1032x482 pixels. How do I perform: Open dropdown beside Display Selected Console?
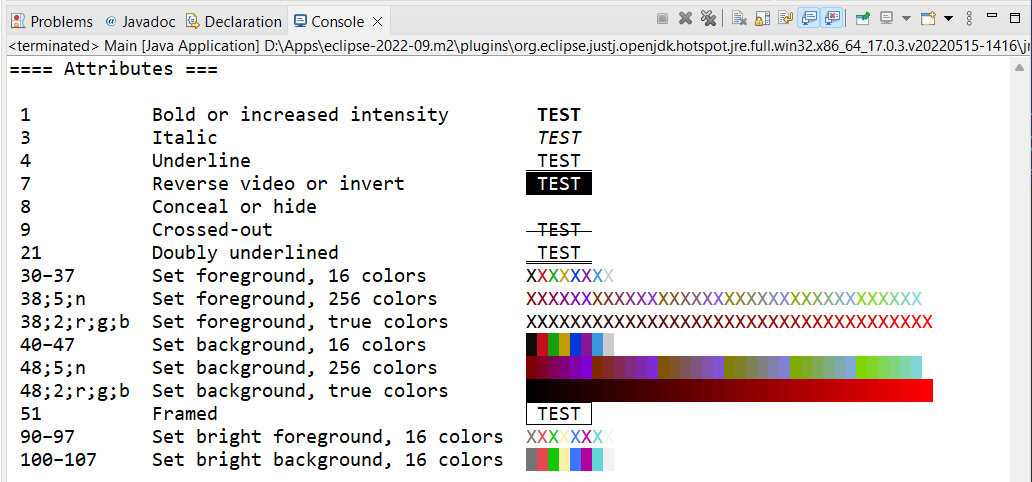(x=905, y=19)
